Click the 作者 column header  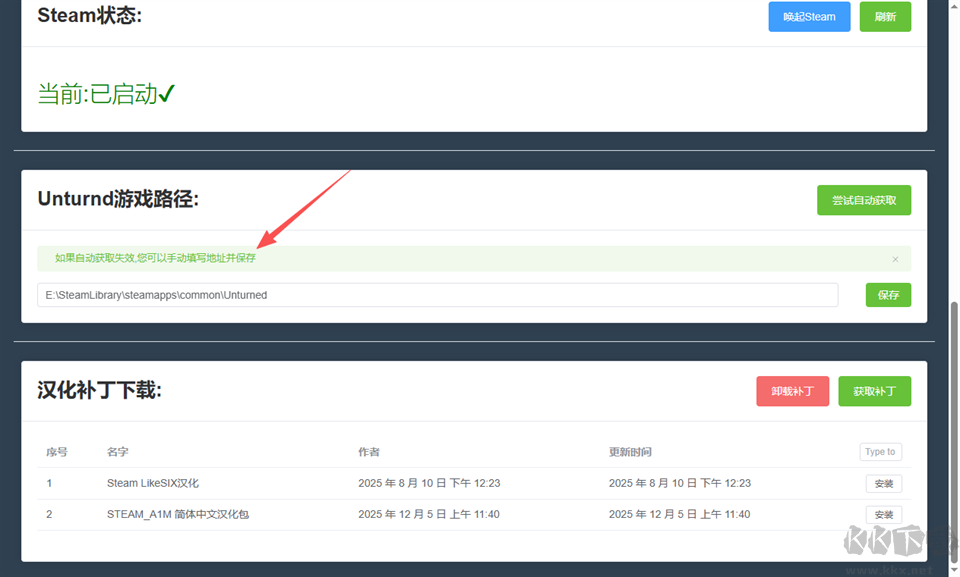tap(369, 452)
